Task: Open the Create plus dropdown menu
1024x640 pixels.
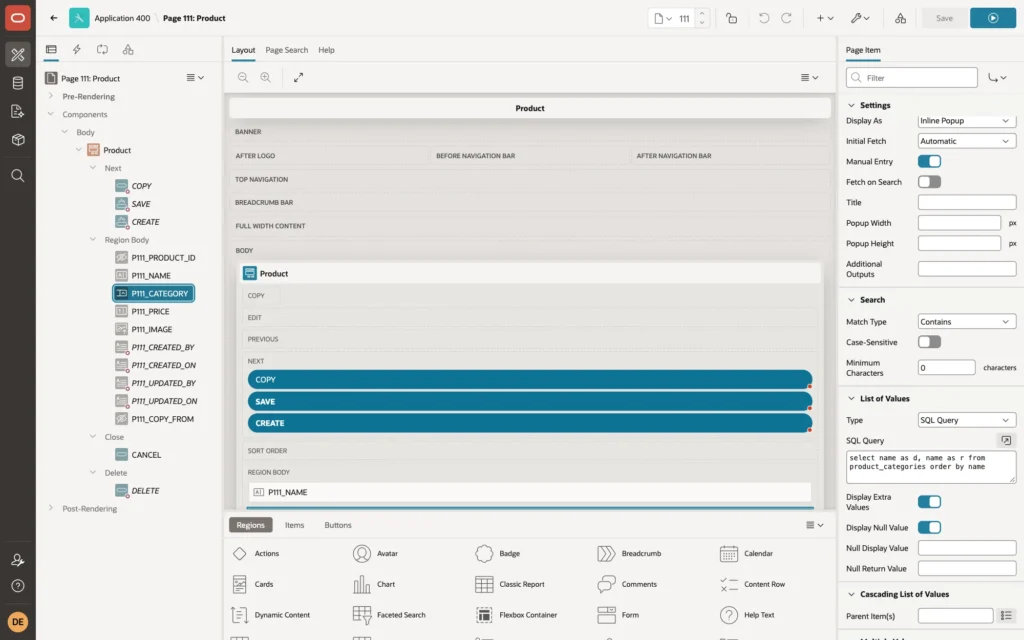Action: click(x=825, y=18)
